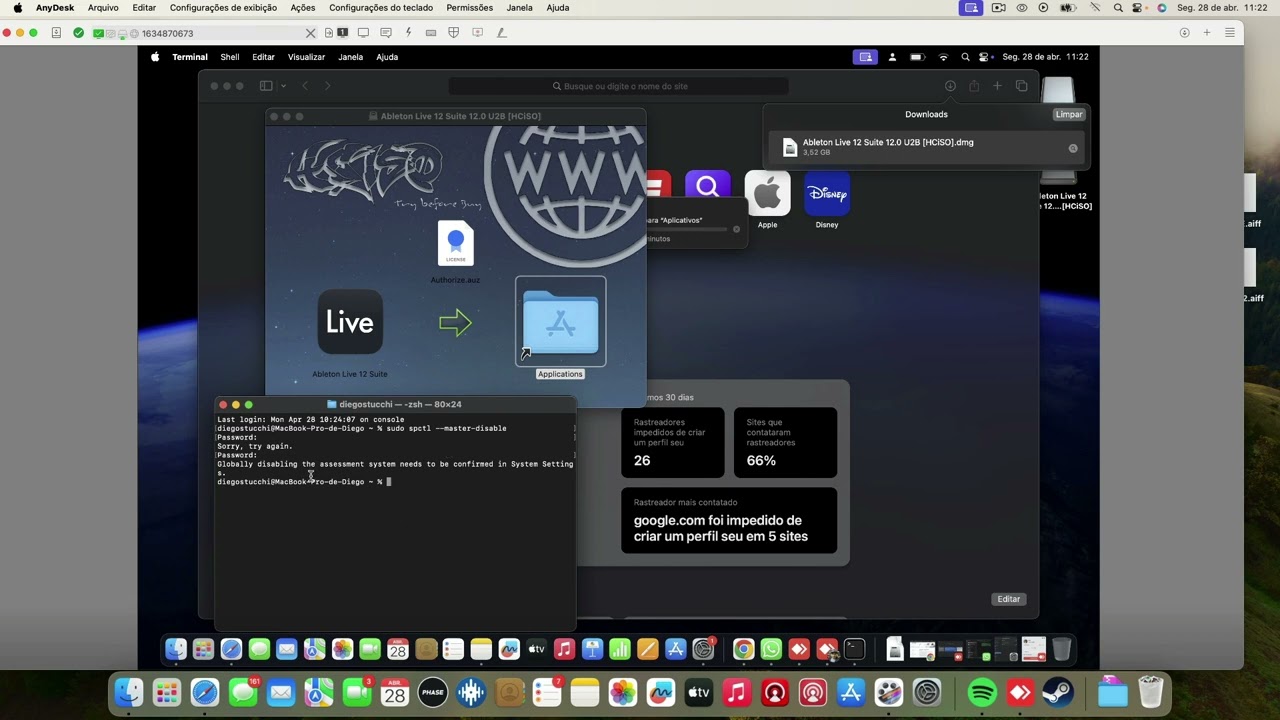Image resolution: width=1280 pixels, height=720 pixels.
Task: Open Google Chrome in the remote dock
Action: coord(743,649)
